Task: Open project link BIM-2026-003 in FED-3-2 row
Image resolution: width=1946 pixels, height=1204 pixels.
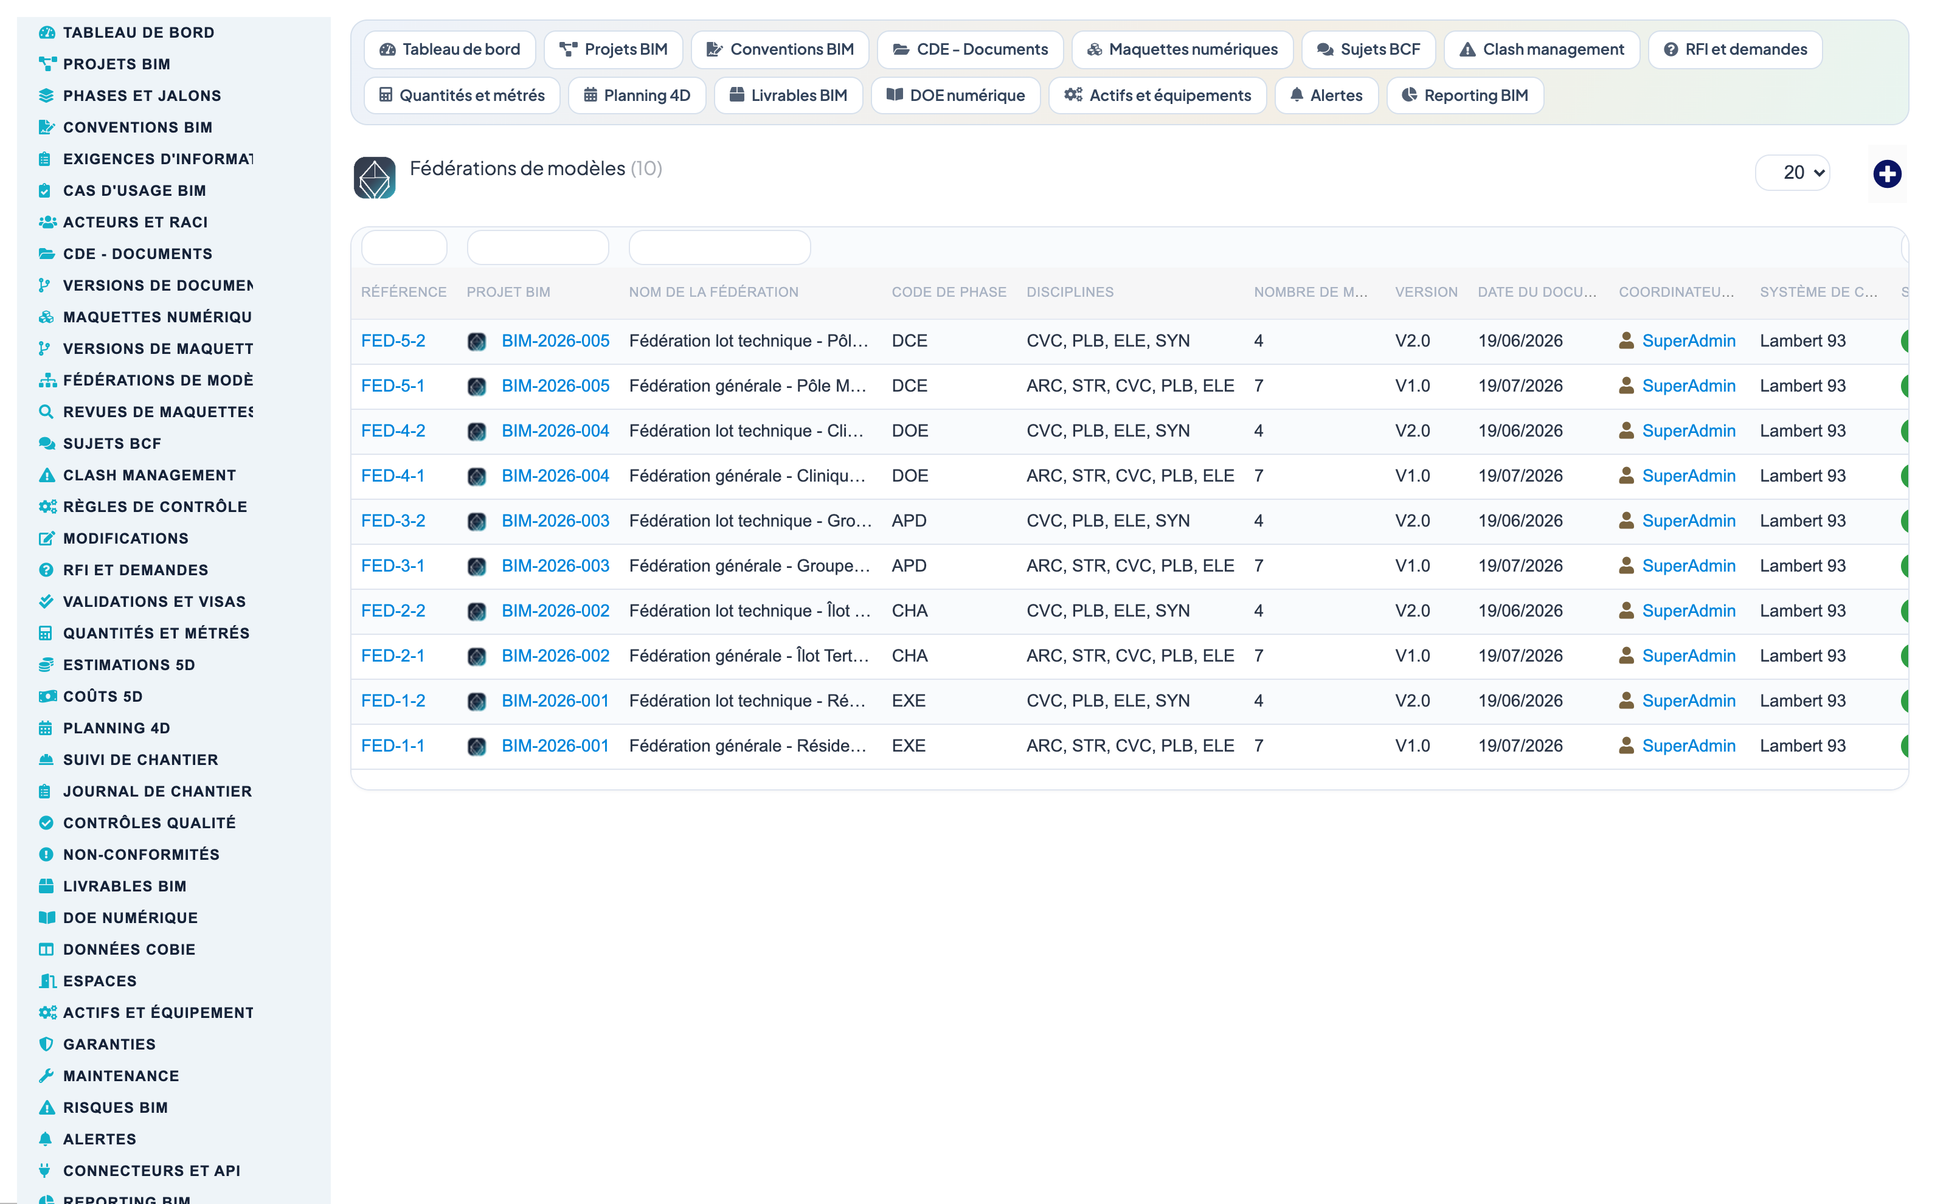Action: tap(555, 521)
